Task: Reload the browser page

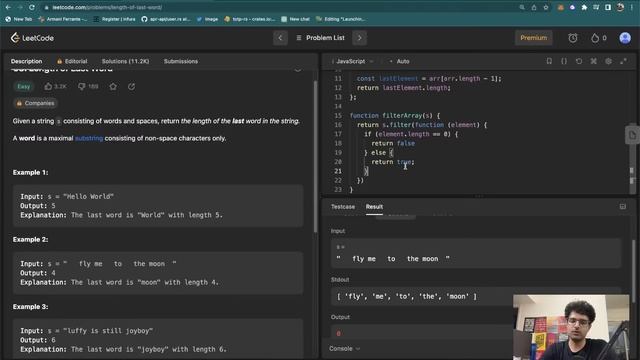Action: coord(32,7)
